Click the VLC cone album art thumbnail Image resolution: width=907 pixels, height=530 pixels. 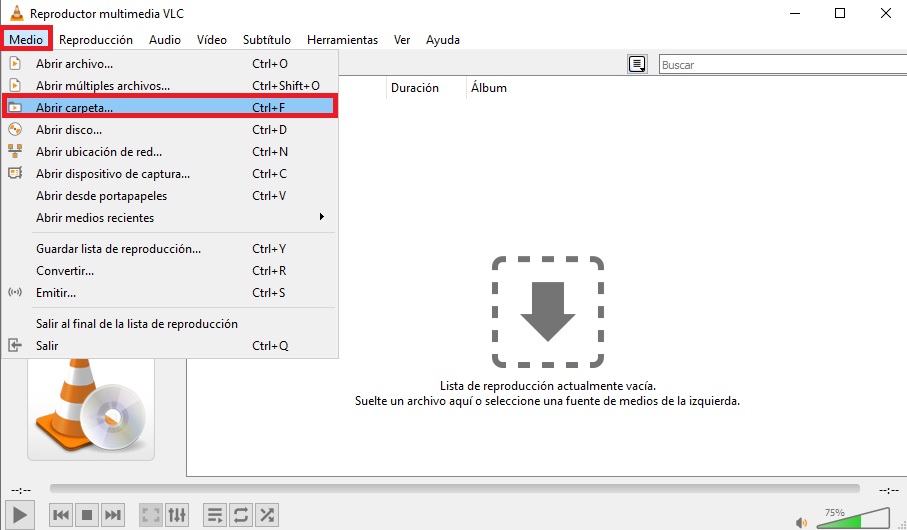tap(91, 408)
